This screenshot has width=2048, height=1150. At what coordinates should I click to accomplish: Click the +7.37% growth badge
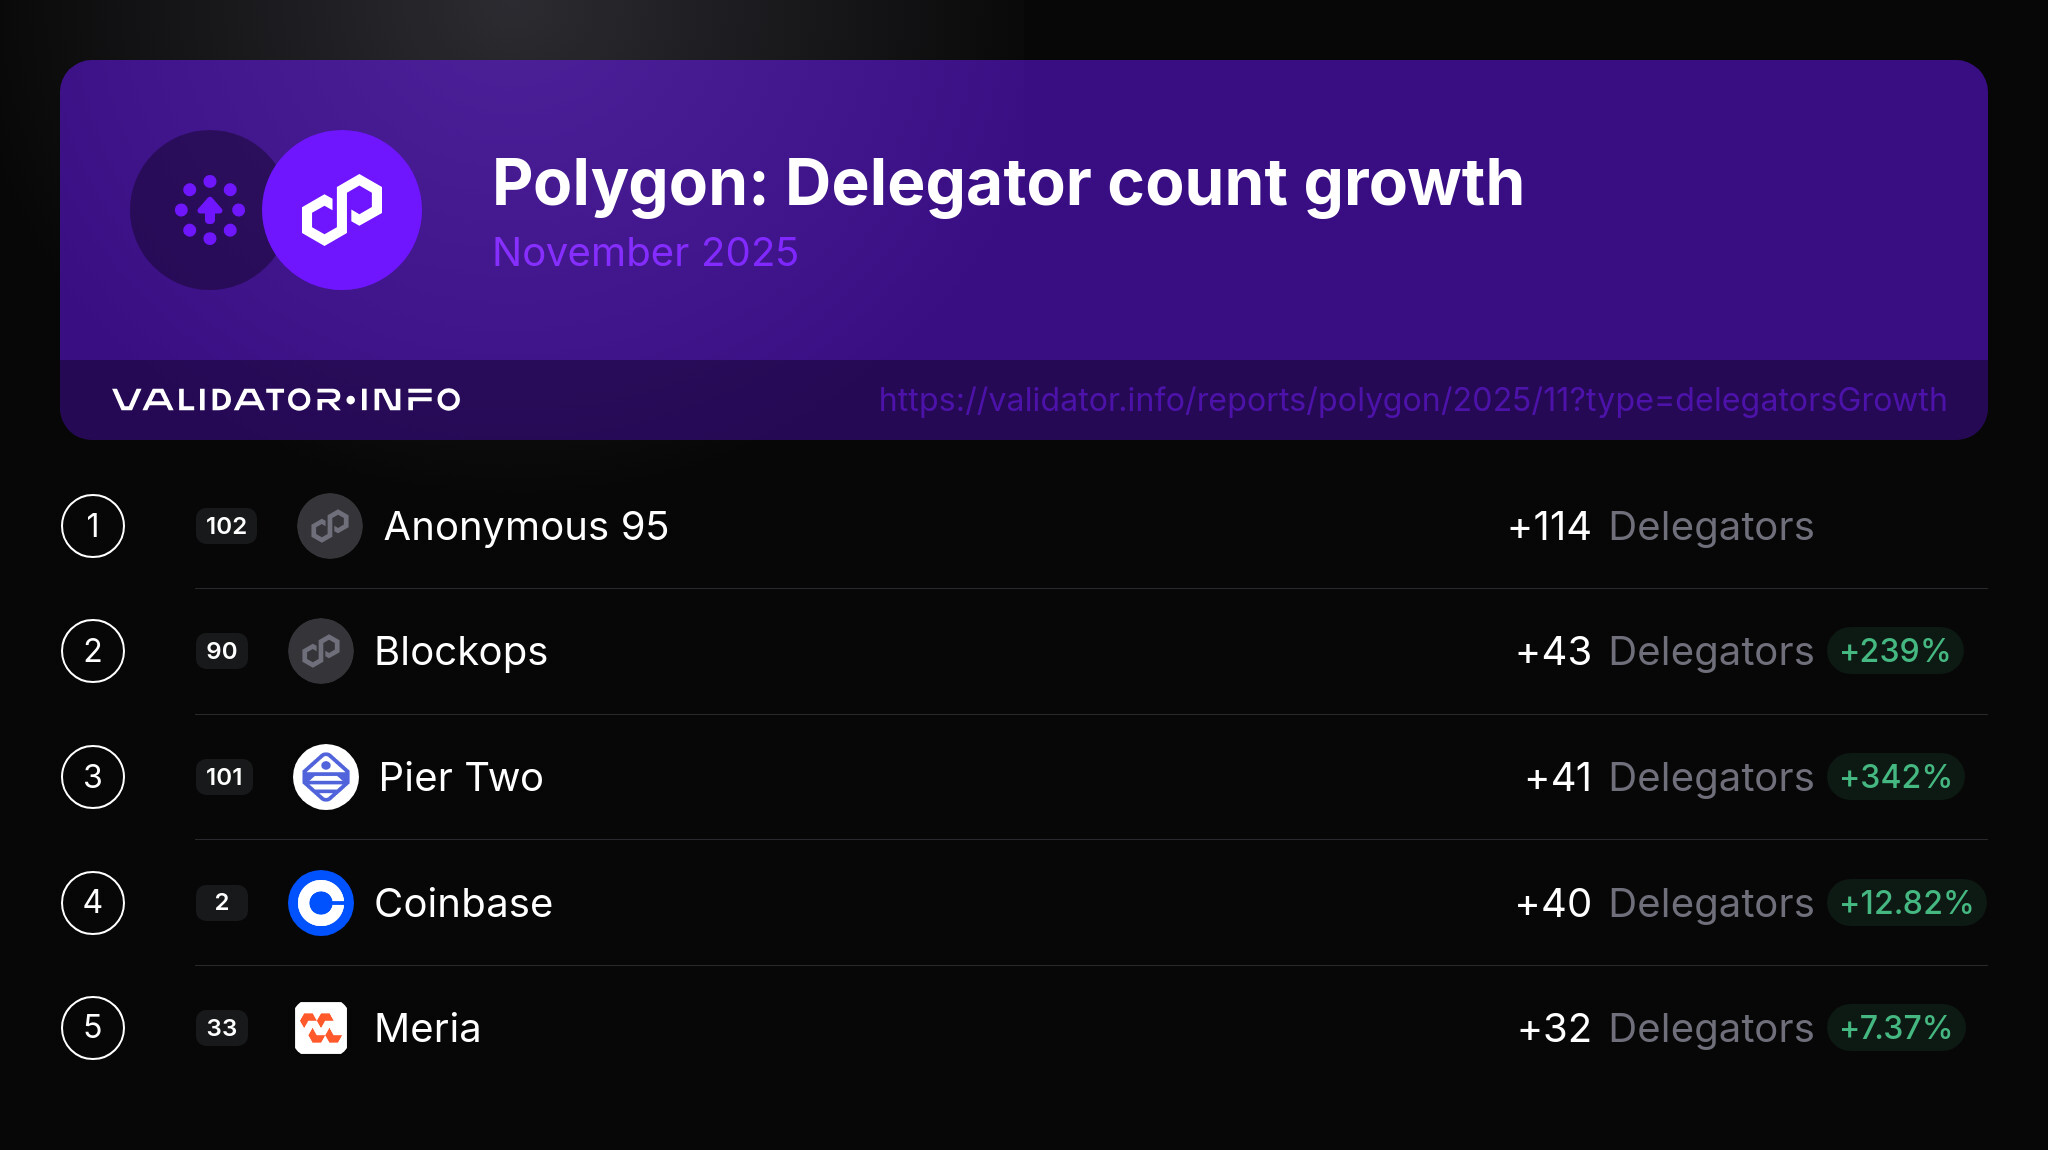pyautogui.click(x=1896, y=1028)
